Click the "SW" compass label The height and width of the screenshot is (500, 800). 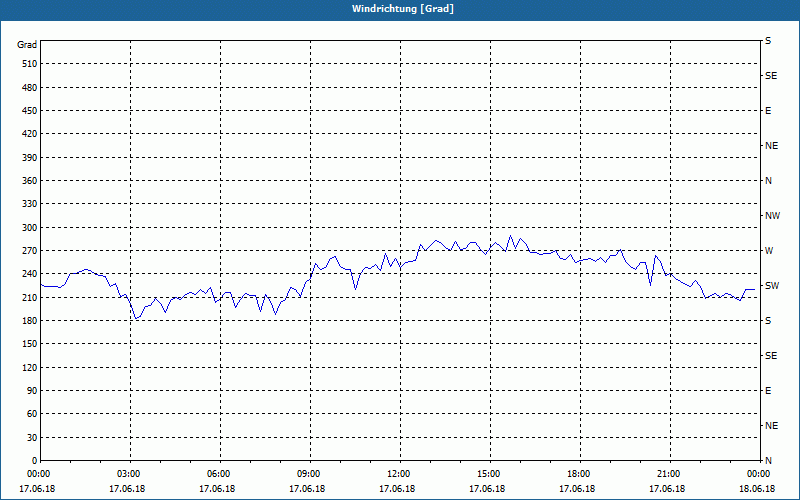772,286
